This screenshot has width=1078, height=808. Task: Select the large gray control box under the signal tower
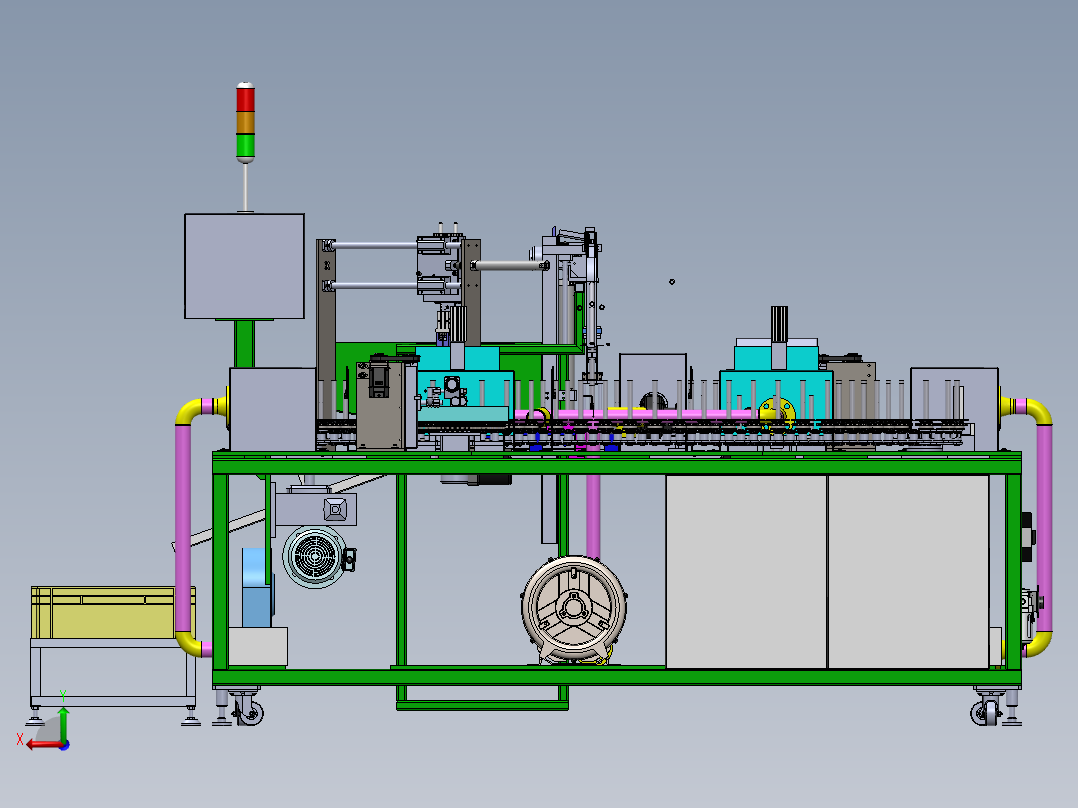[244, 266]
